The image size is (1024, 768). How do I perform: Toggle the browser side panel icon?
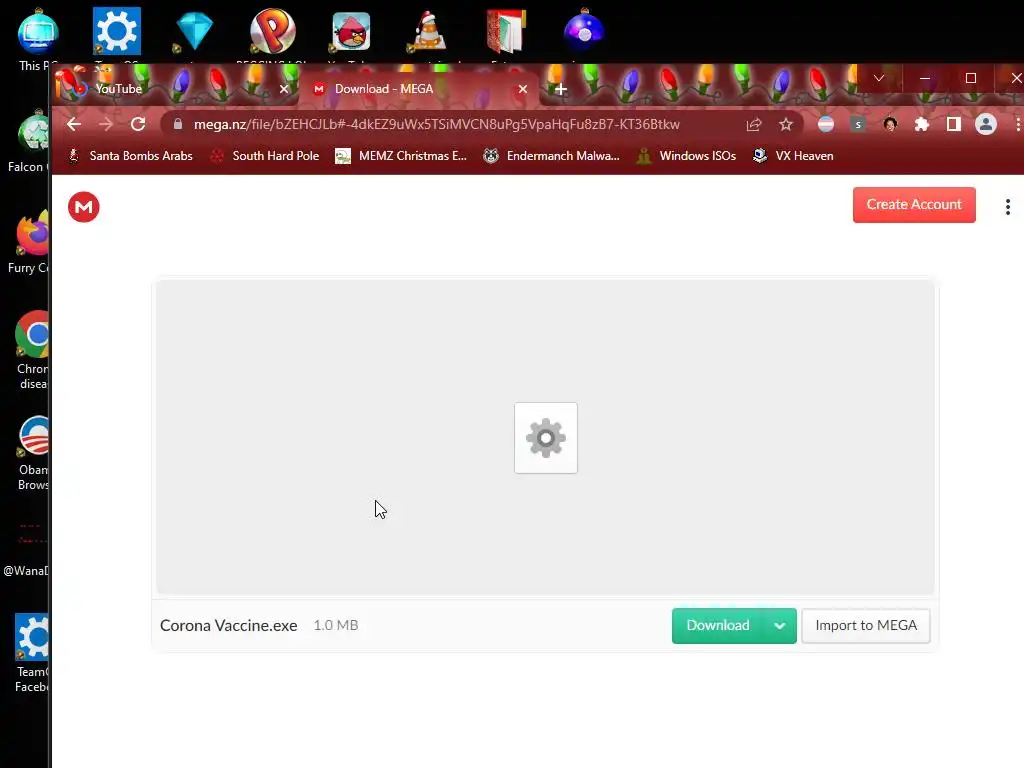click(x=953, y=124)
